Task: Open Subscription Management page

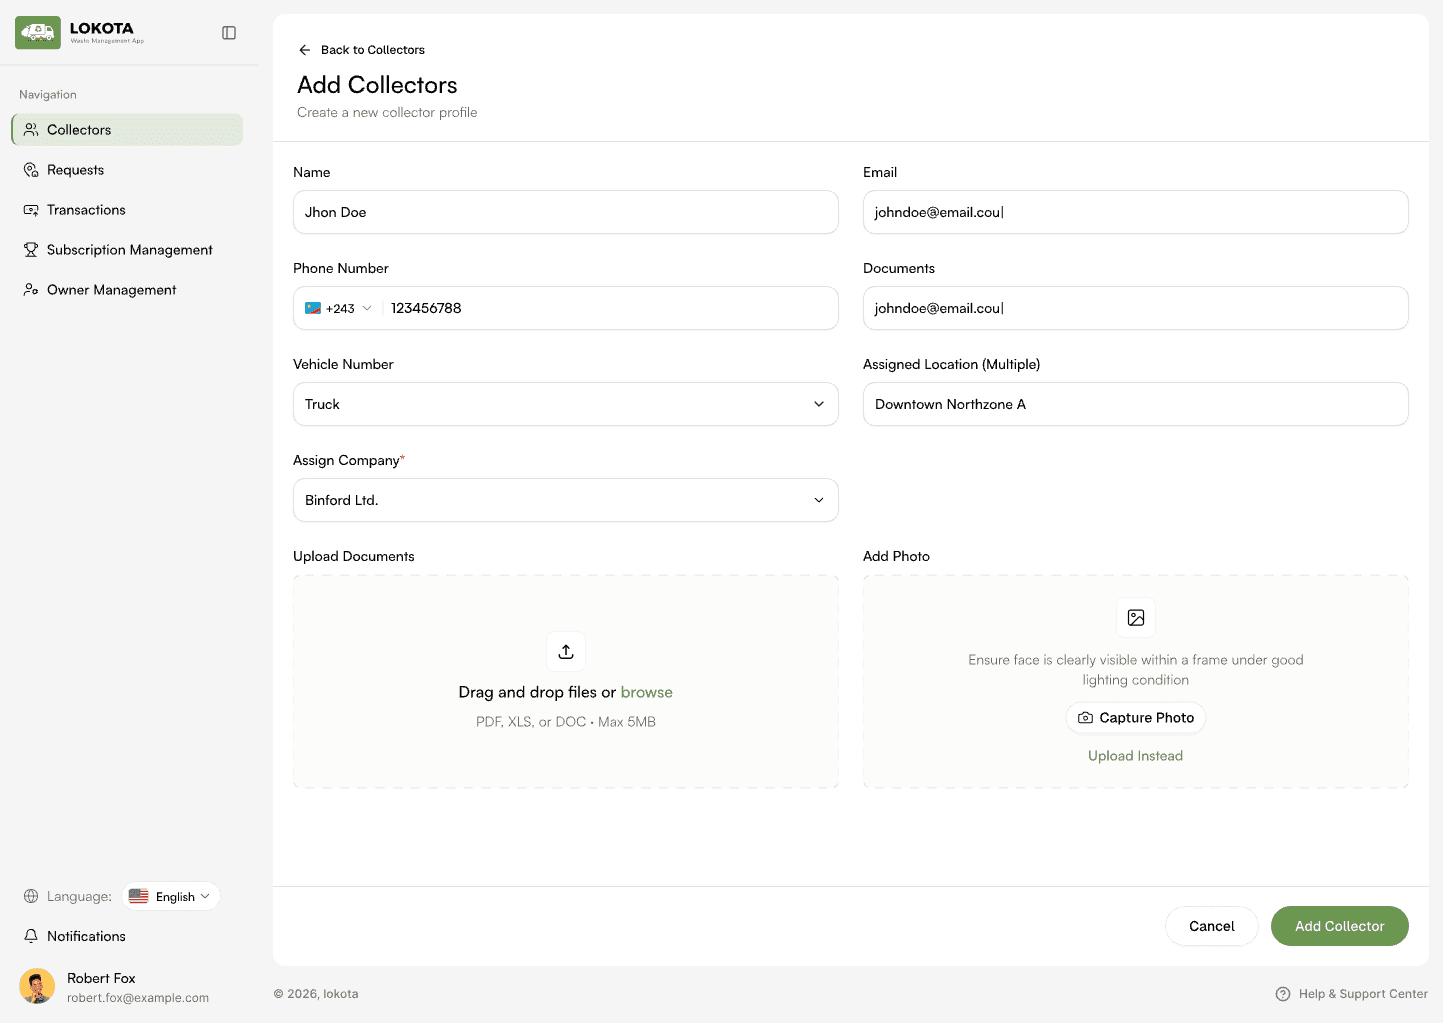Action: point(127,250)
